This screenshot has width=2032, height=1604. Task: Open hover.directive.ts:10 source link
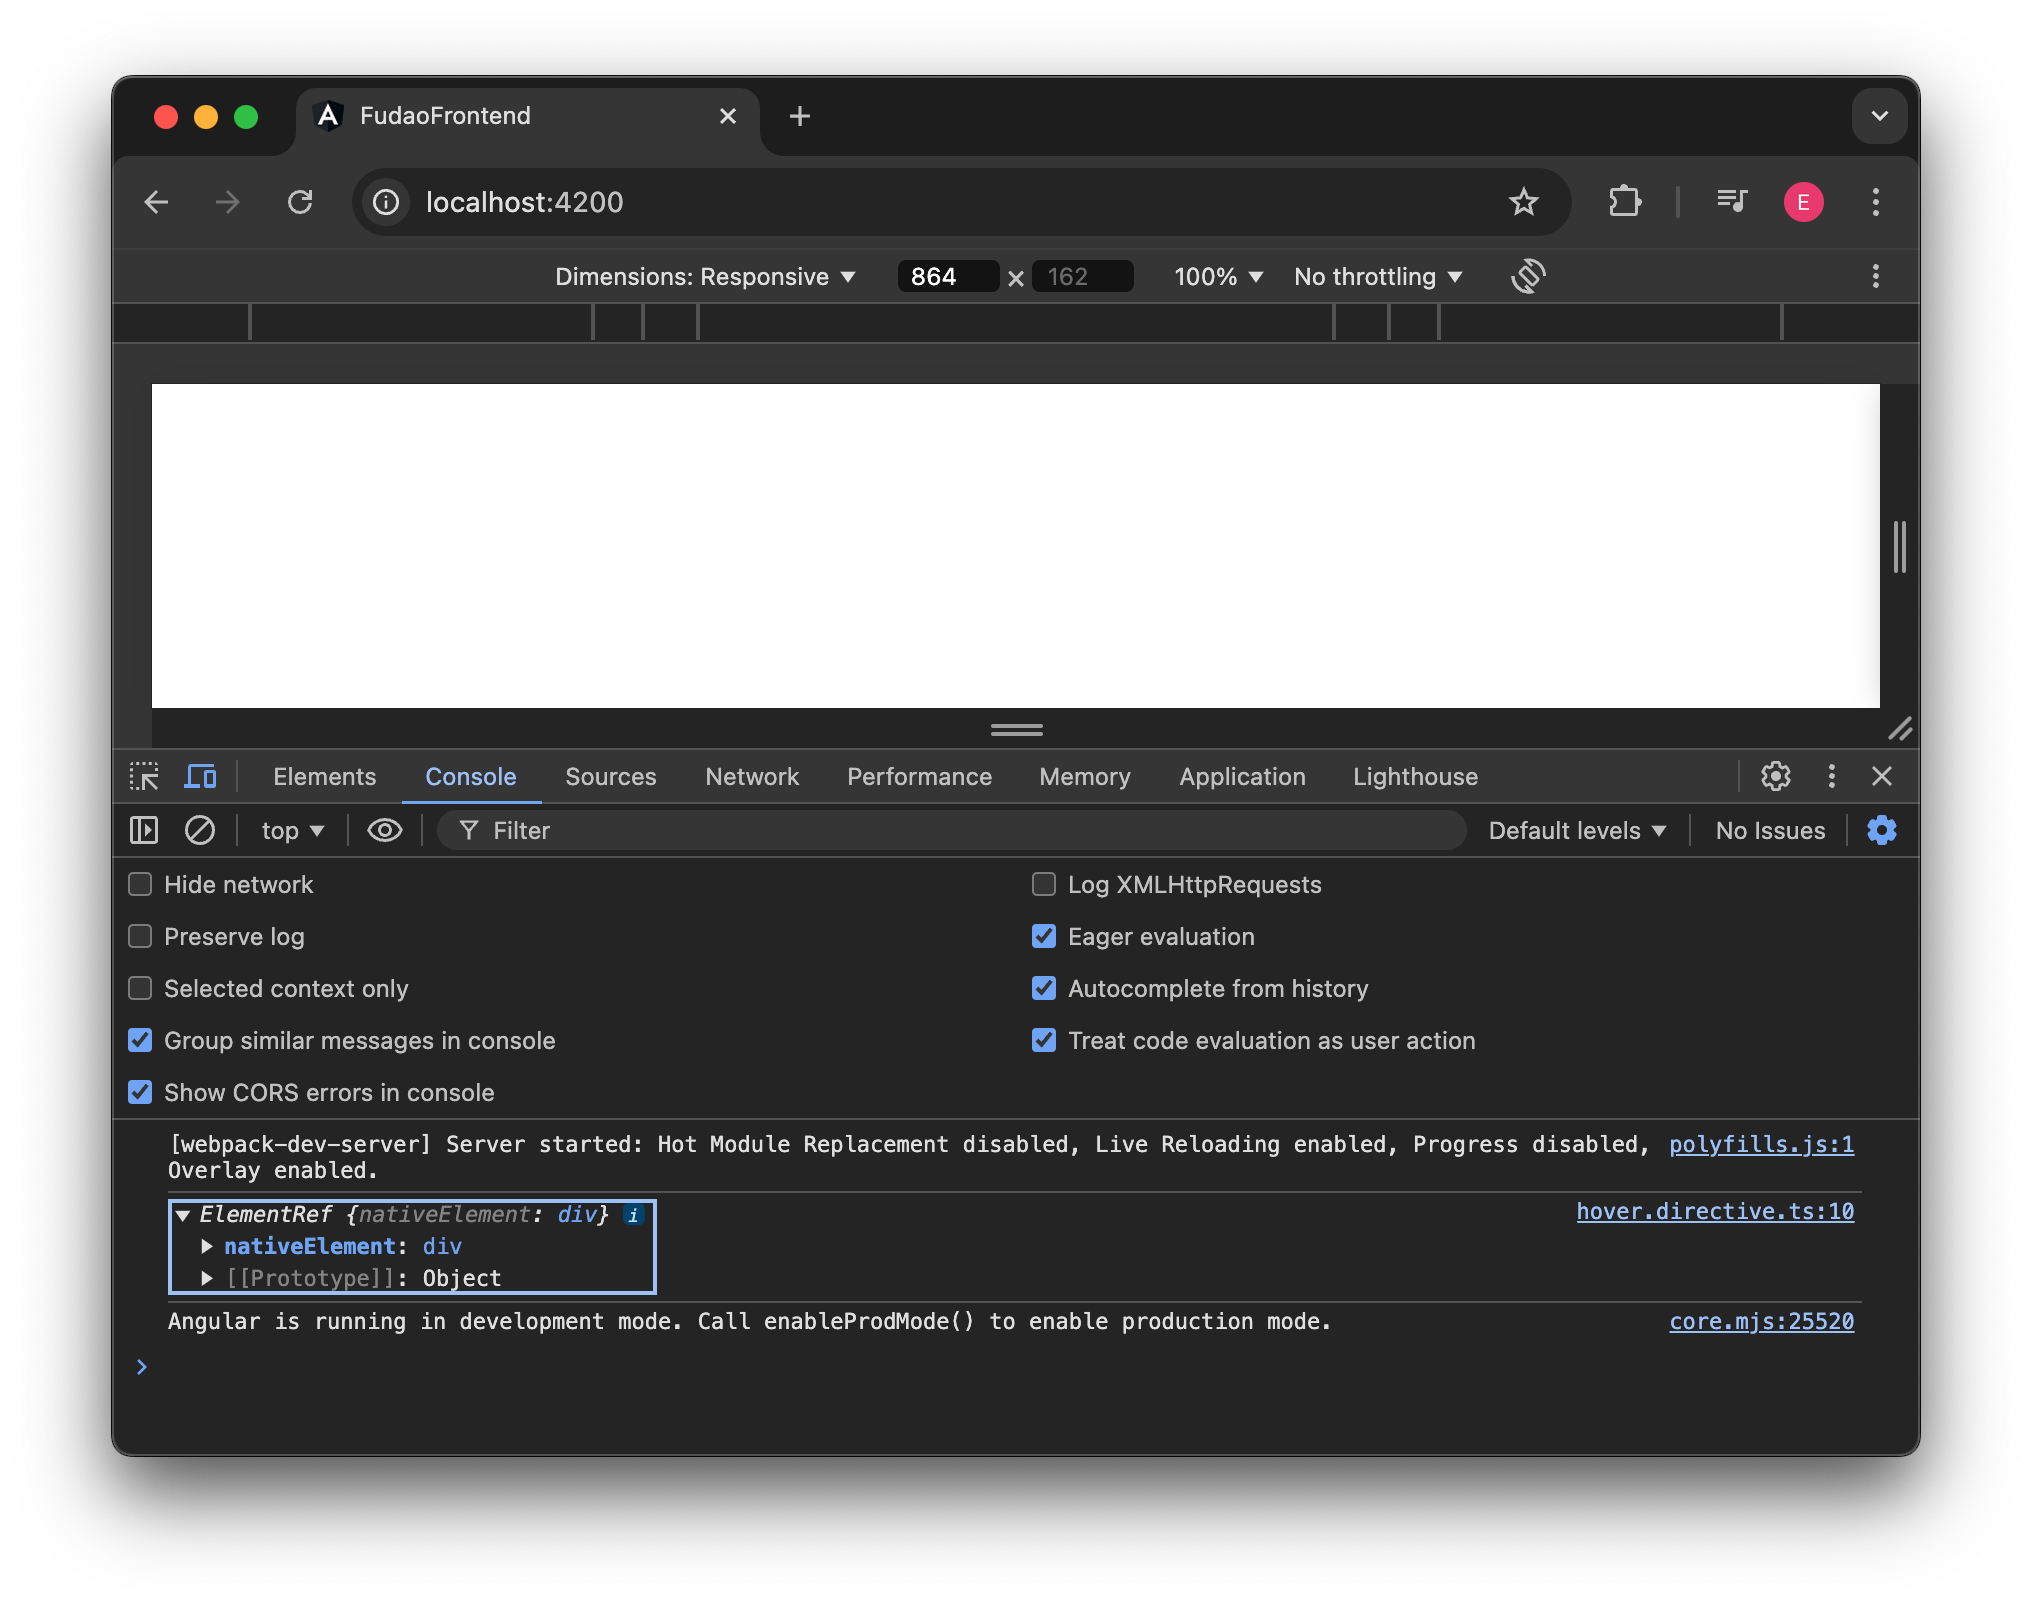coord(1714,1212)
